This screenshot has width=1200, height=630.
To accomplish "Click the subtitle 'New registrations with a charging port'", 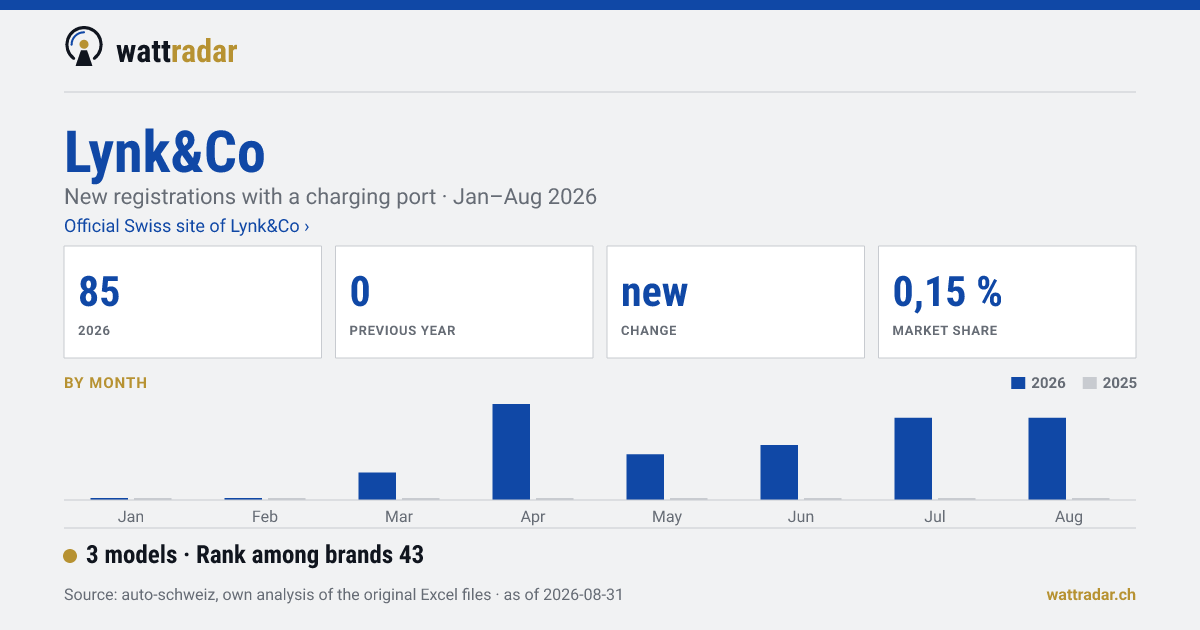I will [251, 196].
